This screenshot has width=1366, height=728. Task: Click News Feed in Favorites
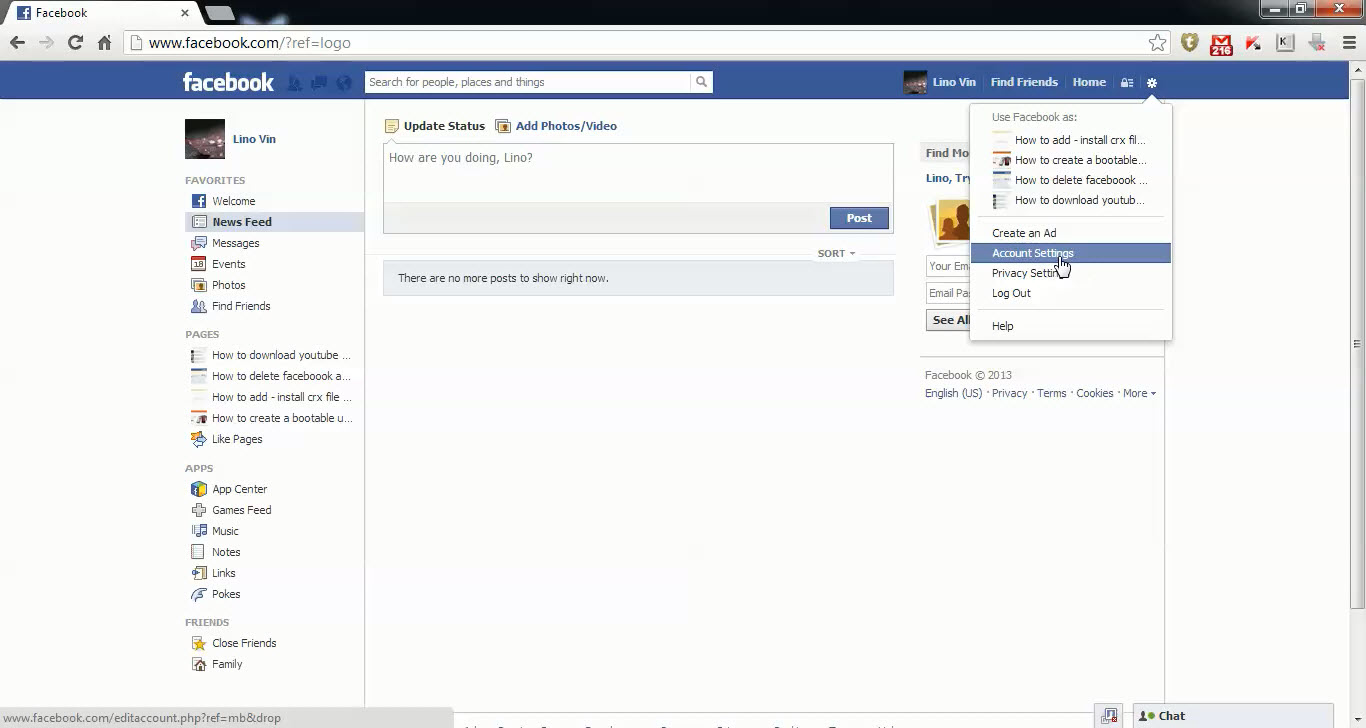point(274,222)
